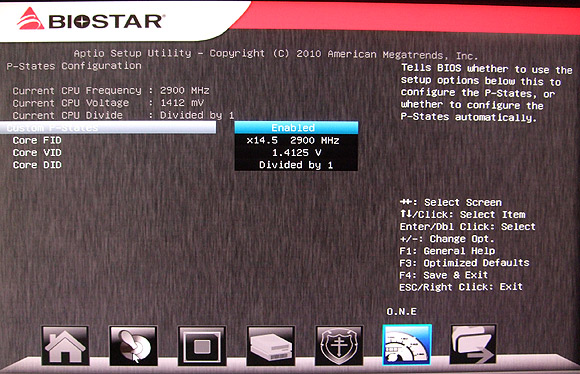The width and height of the screenshot is (580, 374).
Task: Click the Current CPU Voltage readout
Action: (108, 103)
